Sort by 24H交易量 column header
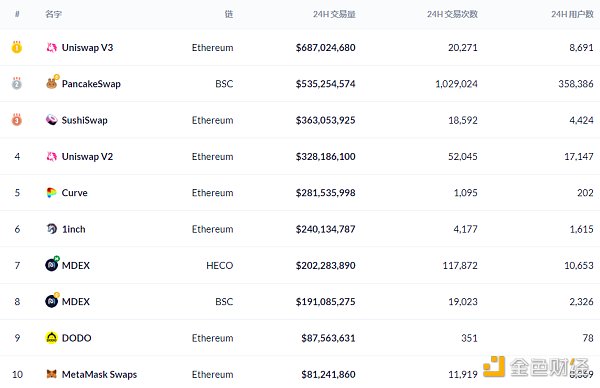The image size is (600, 388). (x=334, y=14)
